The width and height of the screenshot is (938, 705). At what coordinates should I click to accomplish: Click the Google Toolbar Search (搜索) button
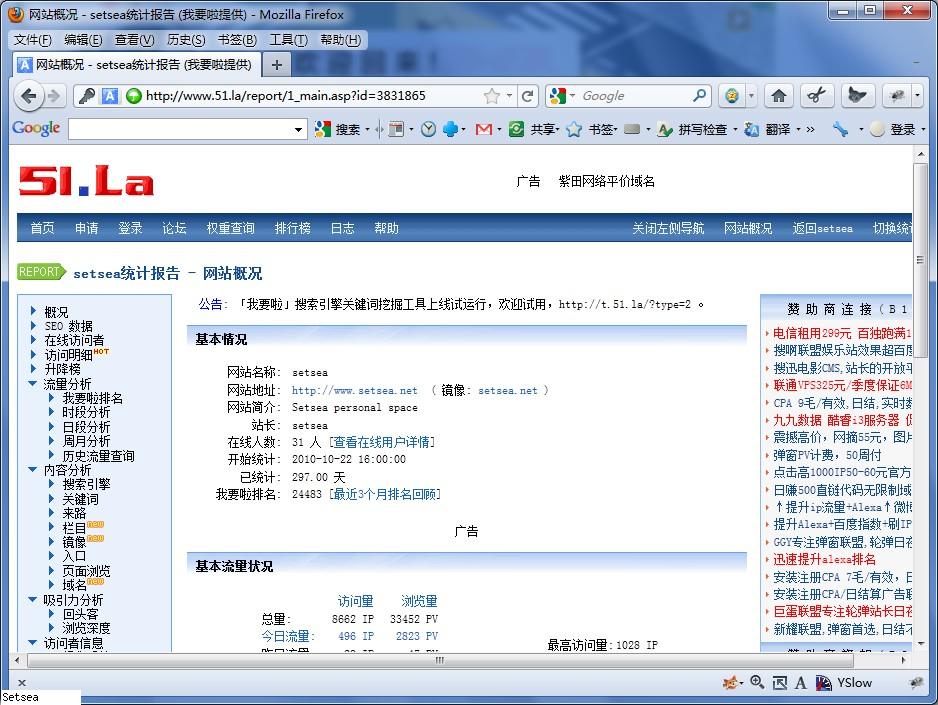click(337, 129)
